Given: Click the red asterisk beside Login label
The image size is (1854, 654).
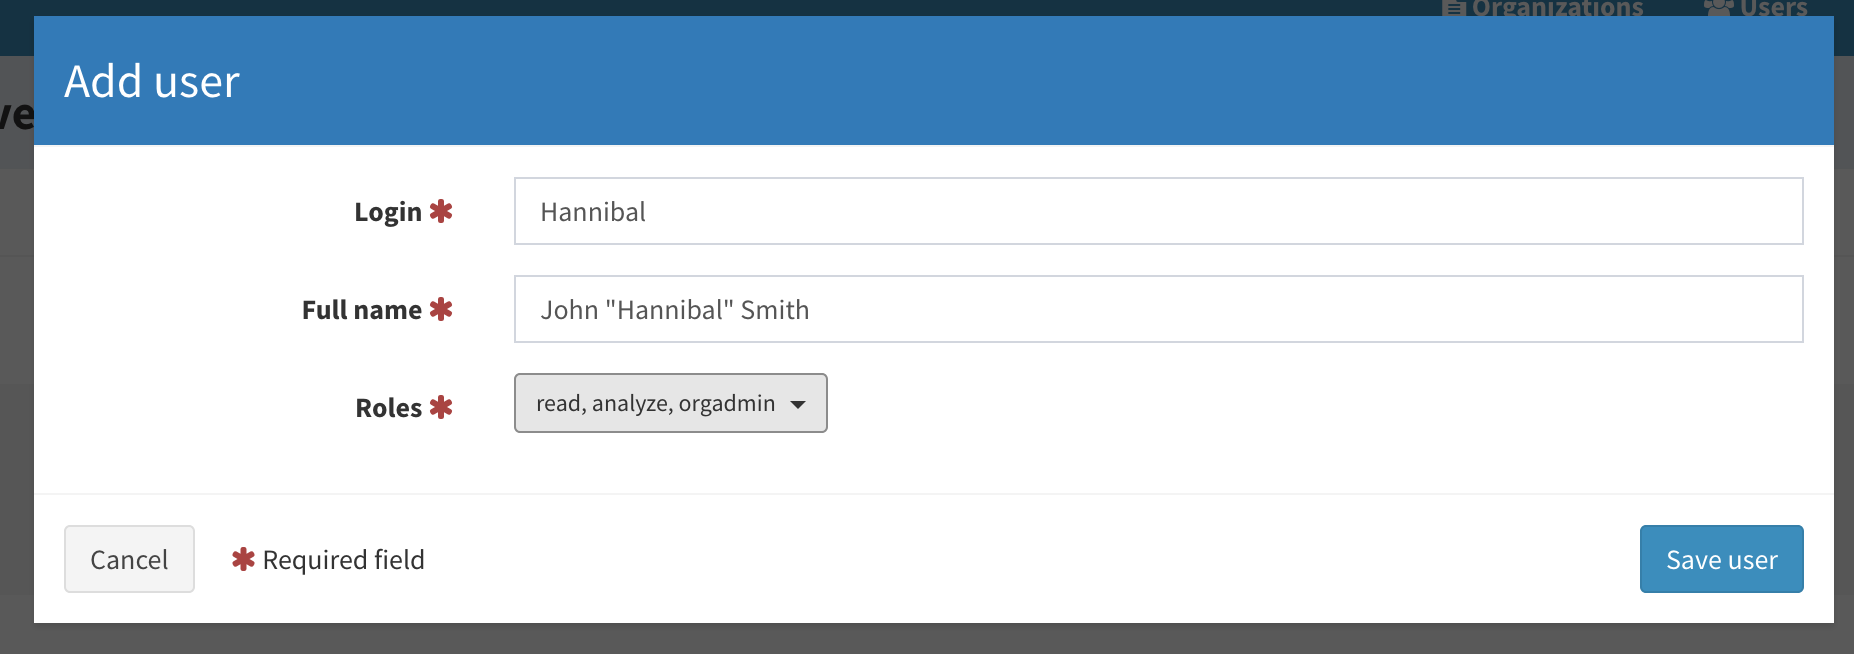Looking at the screenshot, I should click(441, 211).
